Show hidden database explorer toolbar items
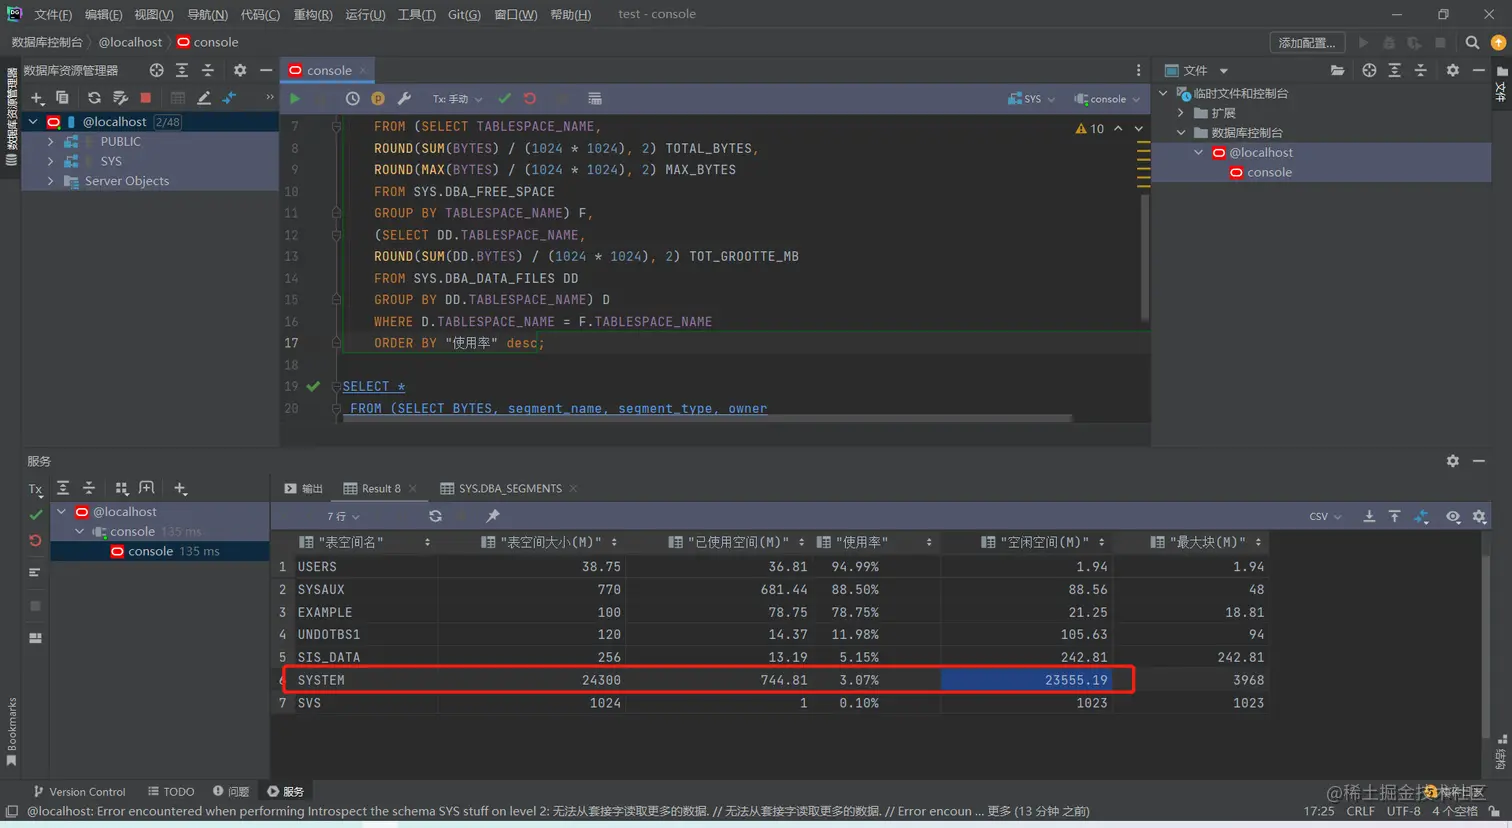This screenshot has width=1512, height=828. tap(269, 98)
